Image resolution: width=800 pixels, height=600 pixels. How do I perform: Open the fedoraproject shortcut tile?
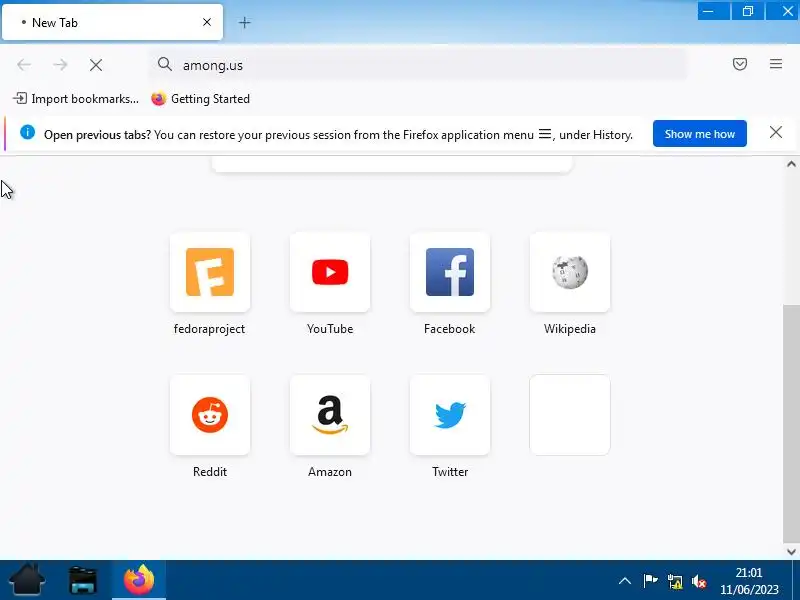pyautogui.click(x=210, y=272)
